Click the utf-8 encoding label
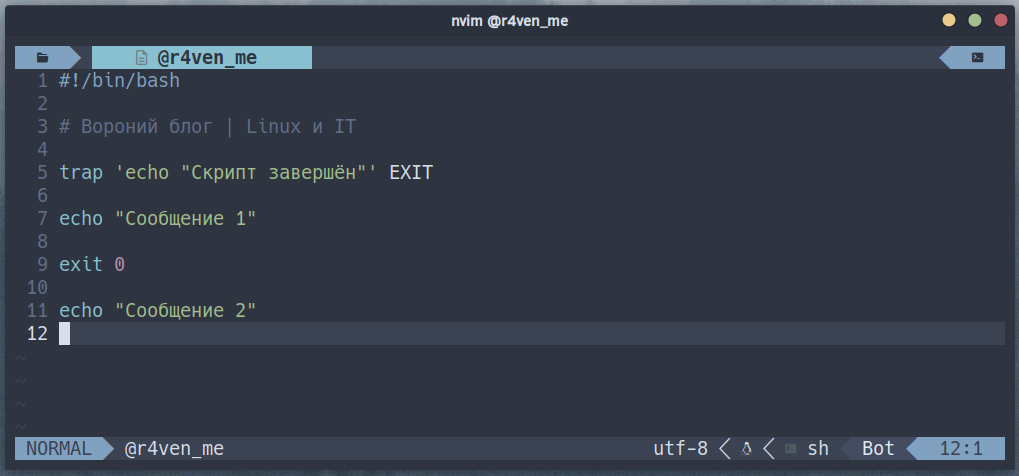The width and height of the screenshot is (1019, 476). pyautogui.click(x=680, y=449)
